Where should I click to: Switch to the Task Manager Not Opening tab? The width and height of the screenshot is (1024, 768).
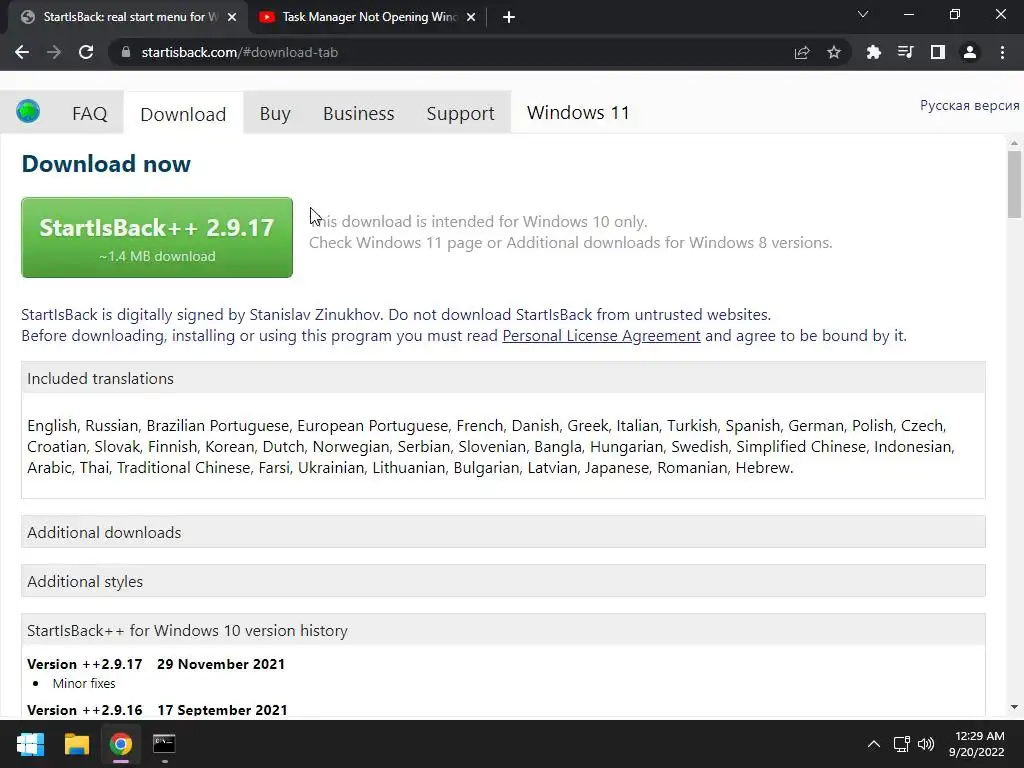point(367,17)
